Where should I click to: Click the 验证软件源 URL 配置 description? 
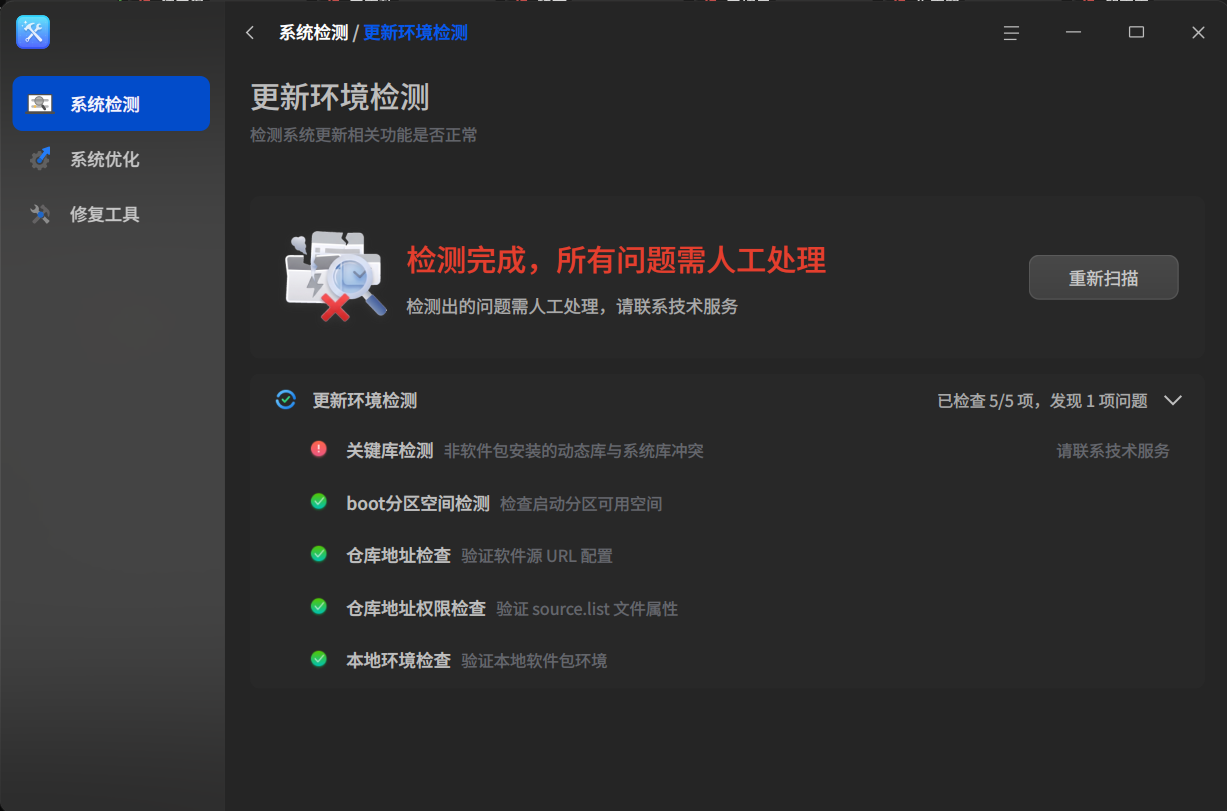[537, 556]
